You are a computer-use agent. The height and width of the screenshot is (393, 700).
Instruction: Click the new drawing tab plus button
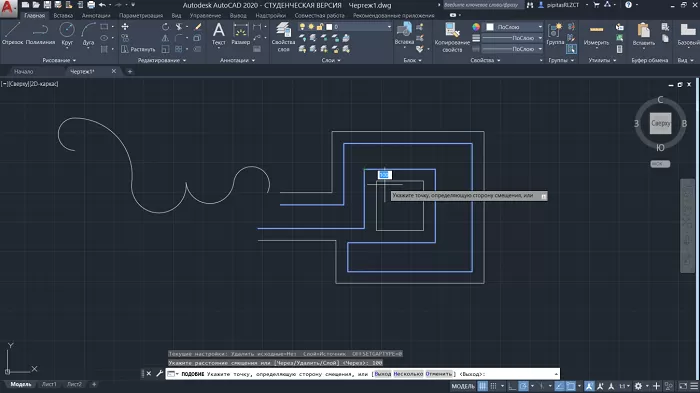130,71
